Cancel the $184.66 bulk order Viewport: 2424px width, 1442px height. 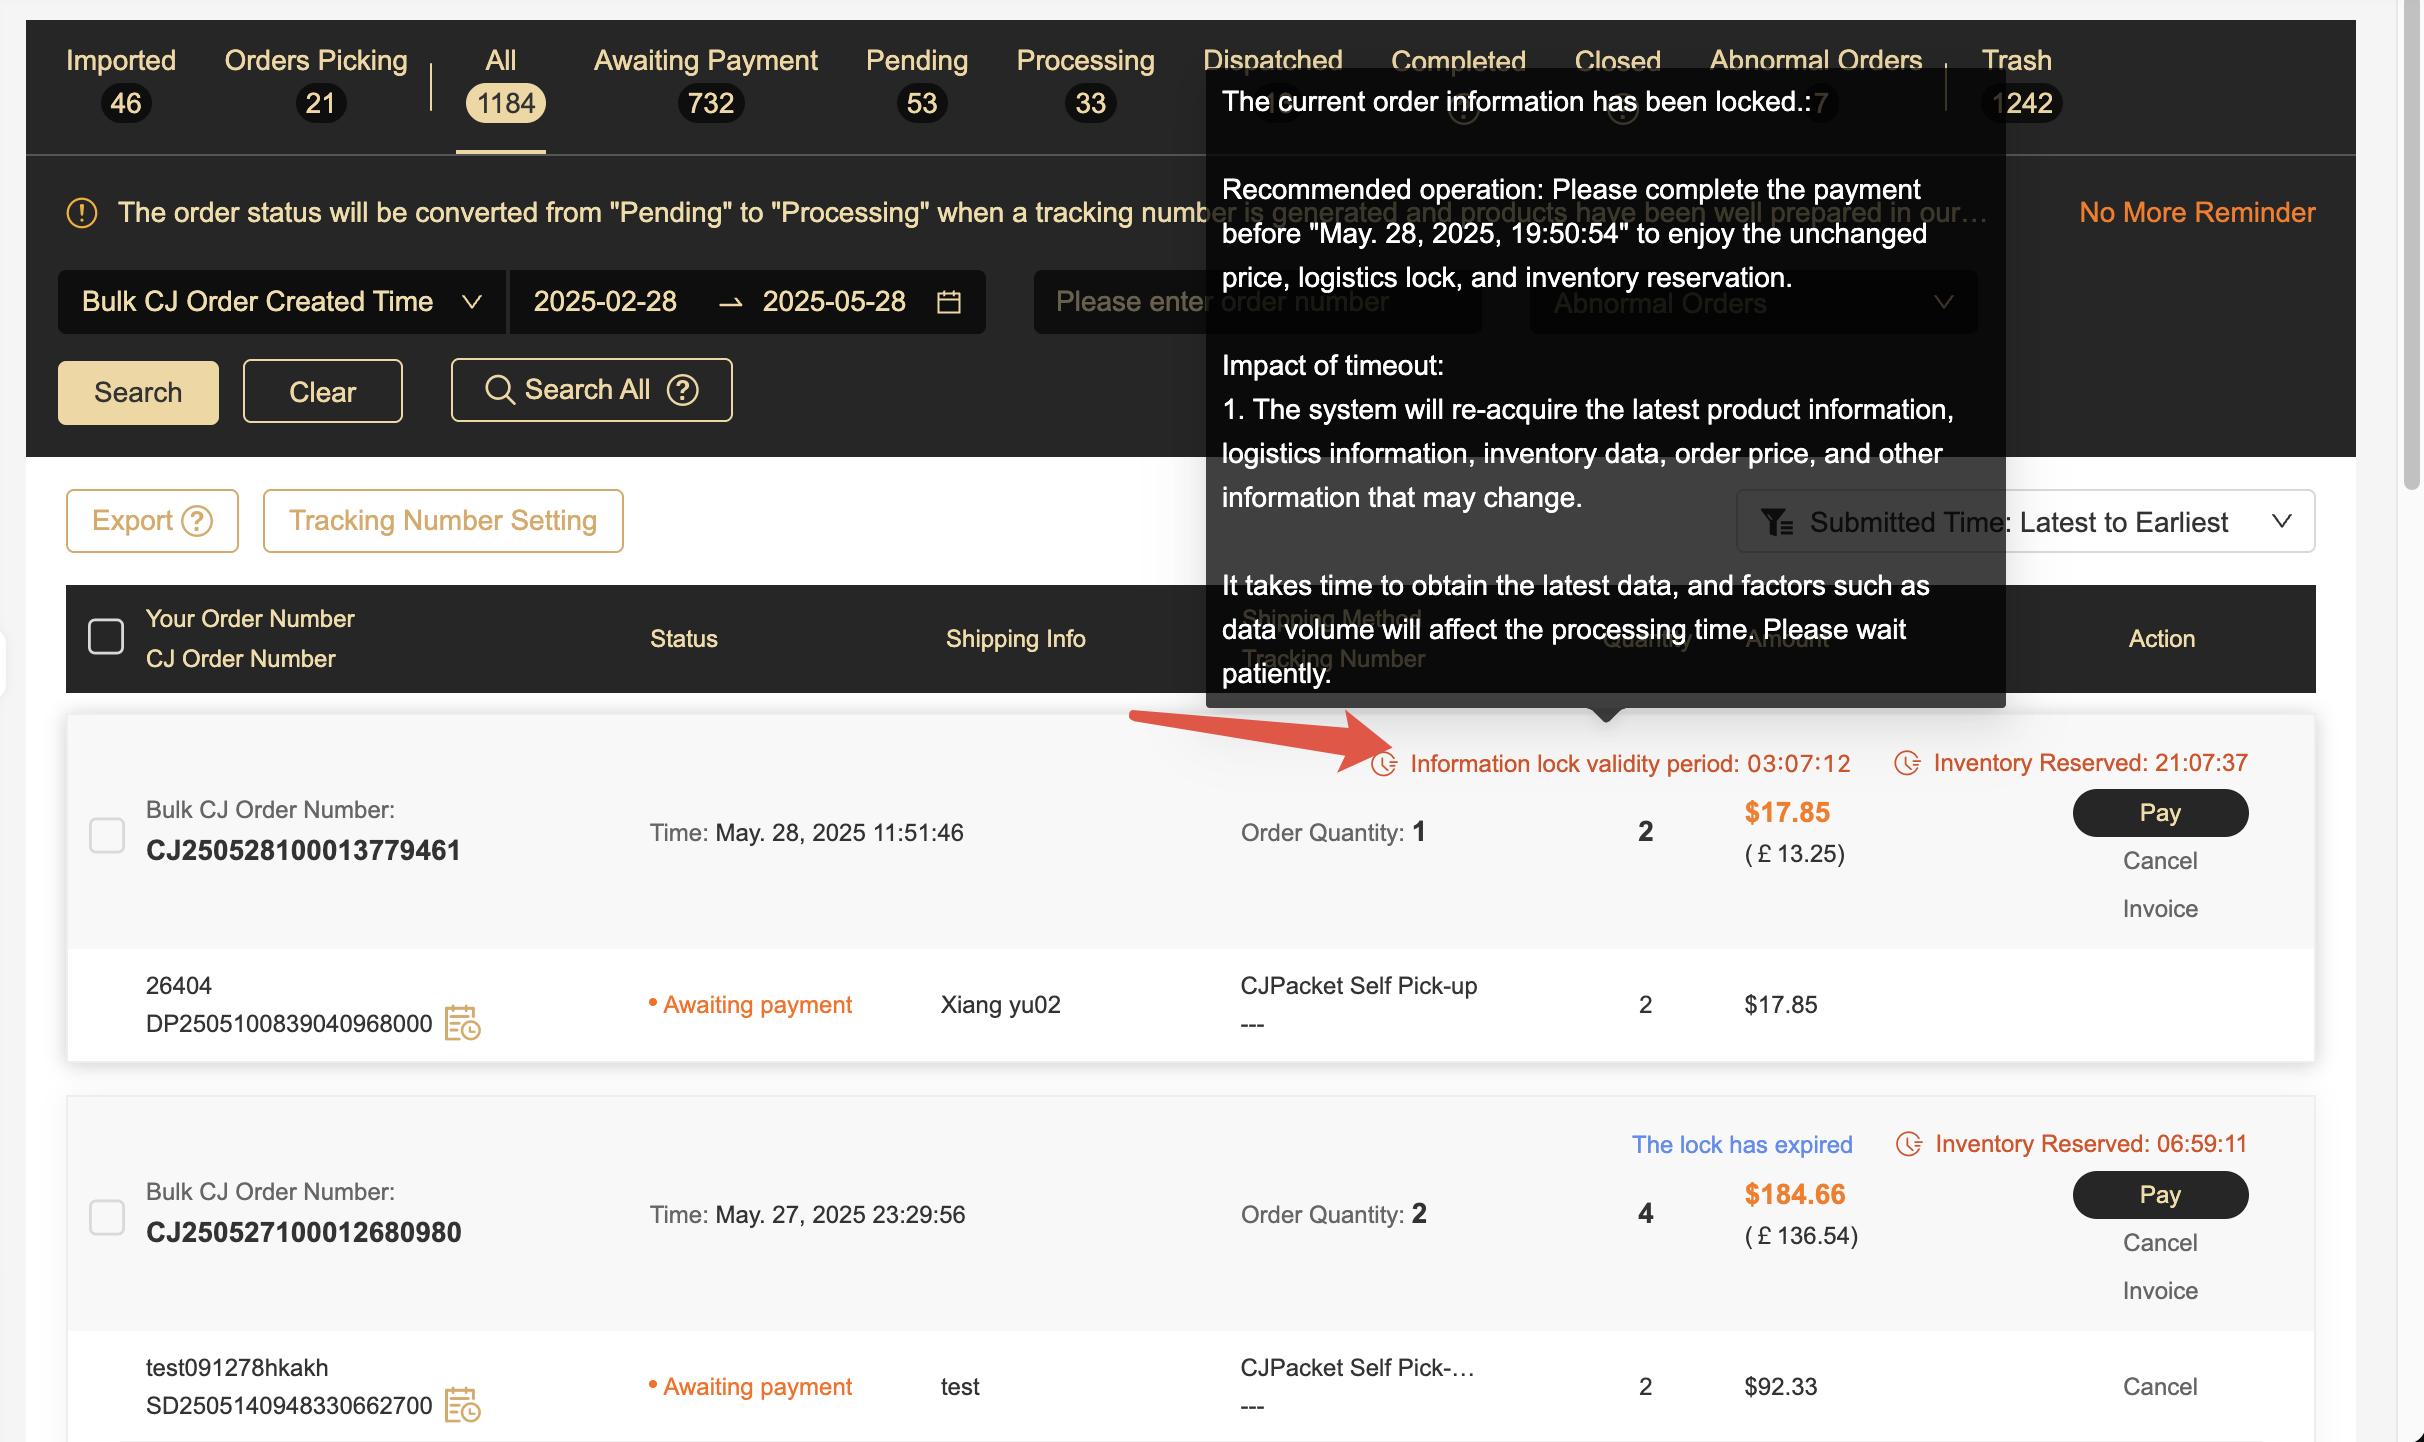click(2160, 1243)
